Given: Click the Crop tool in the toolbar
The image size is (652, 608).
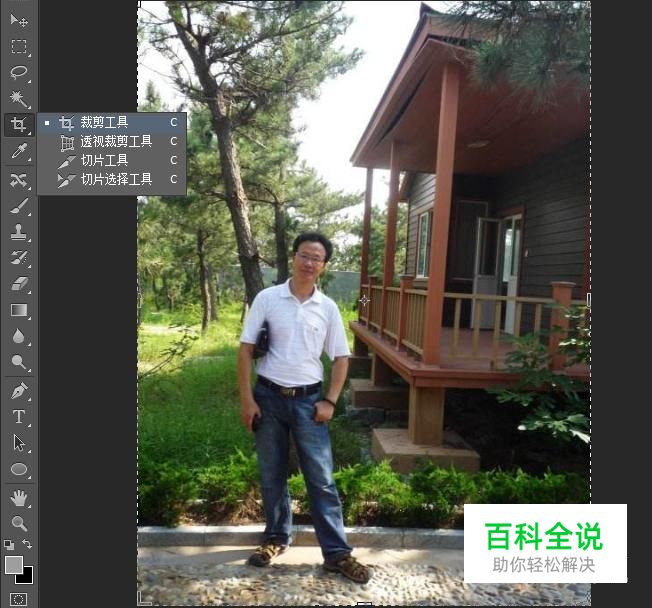Looking at the screenshot, I should tap(19, 124).
